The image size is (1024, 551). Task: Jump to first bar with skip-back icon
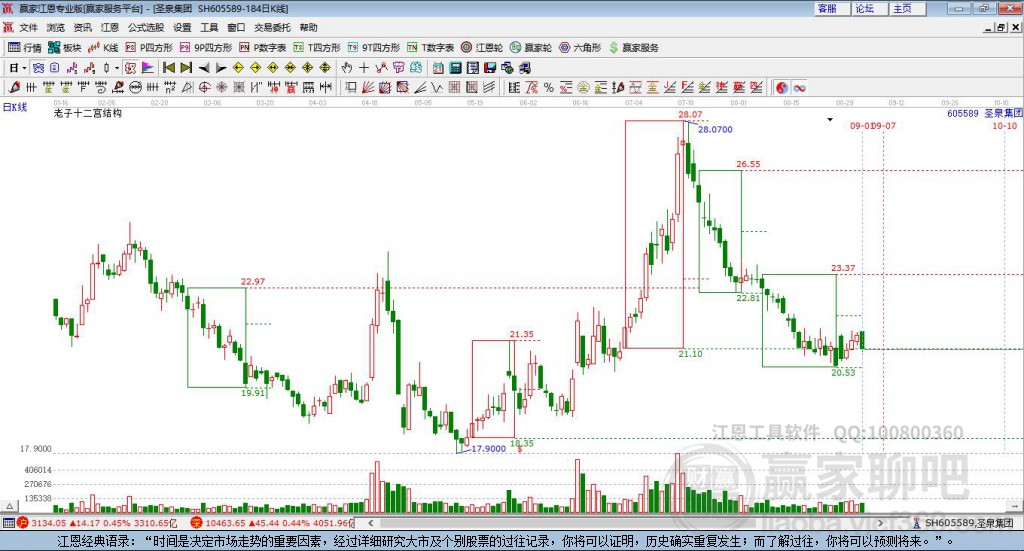pyautogui.click(x=168, y=68)
